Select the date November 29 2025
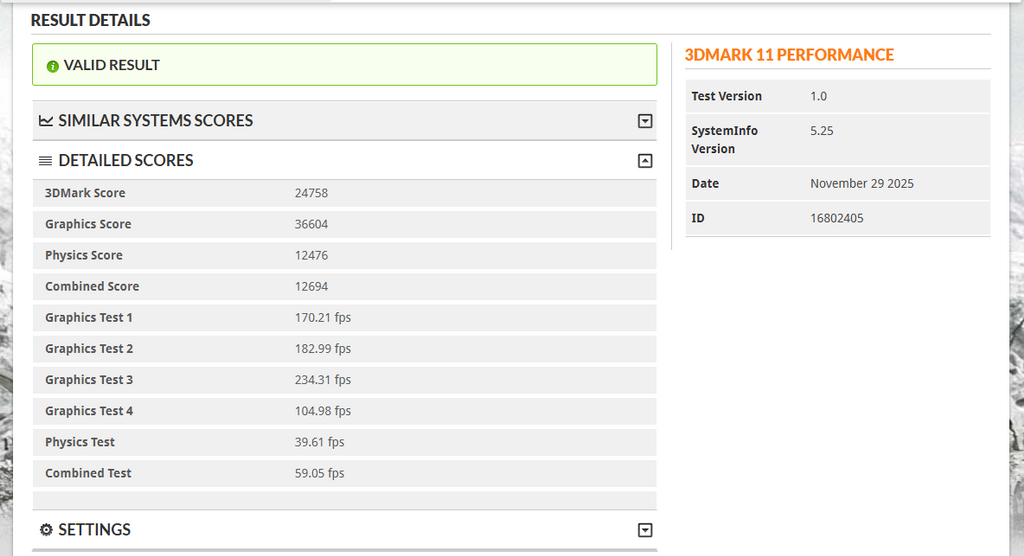Viewport: 1024px width, 556px height. [x=862, y=184]
